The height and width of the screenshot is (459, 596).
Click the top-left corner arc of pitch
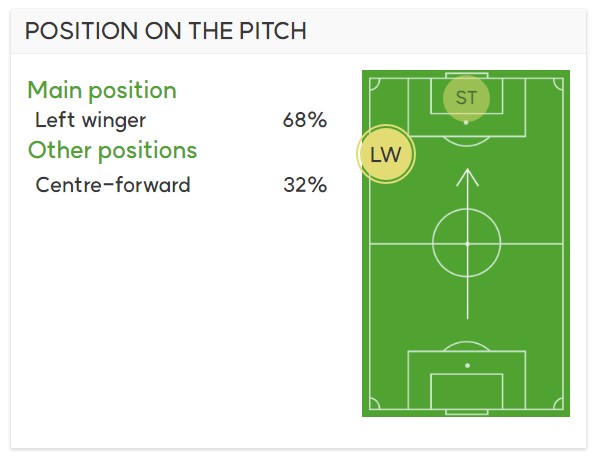[x=374, y=84]
